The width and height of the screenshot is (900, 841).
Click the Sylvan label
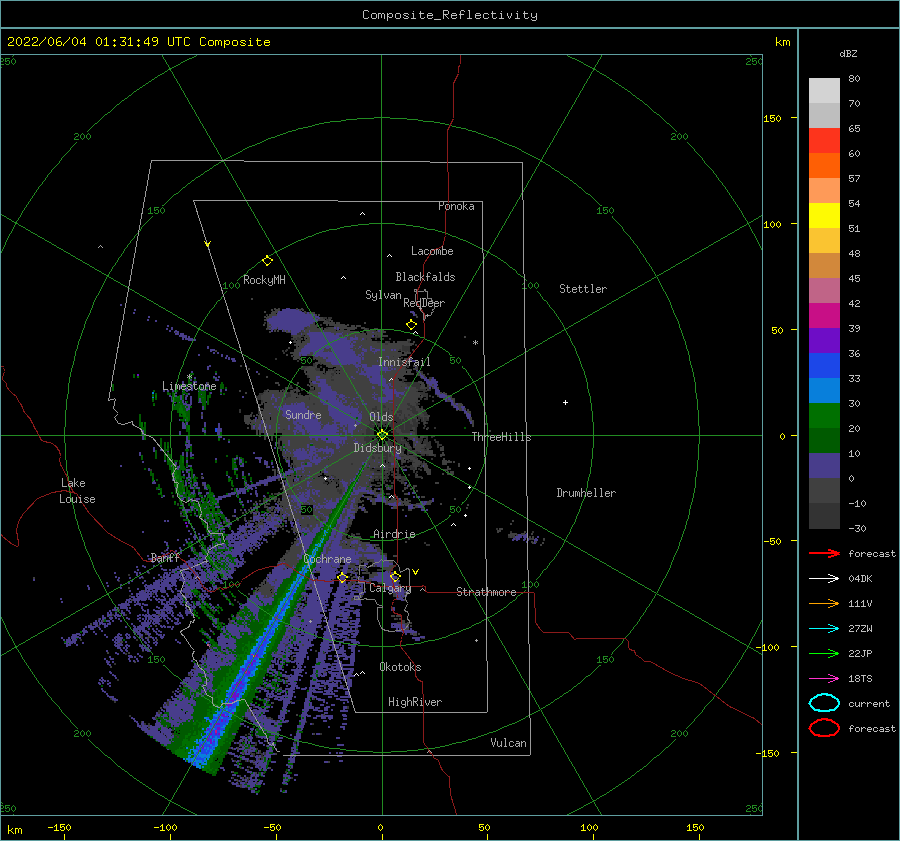pos(383,295)
